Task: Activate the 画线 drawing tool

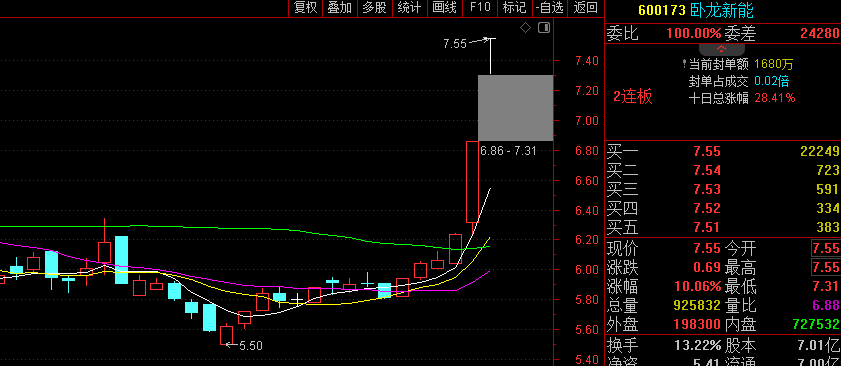Action: point(445,8)
